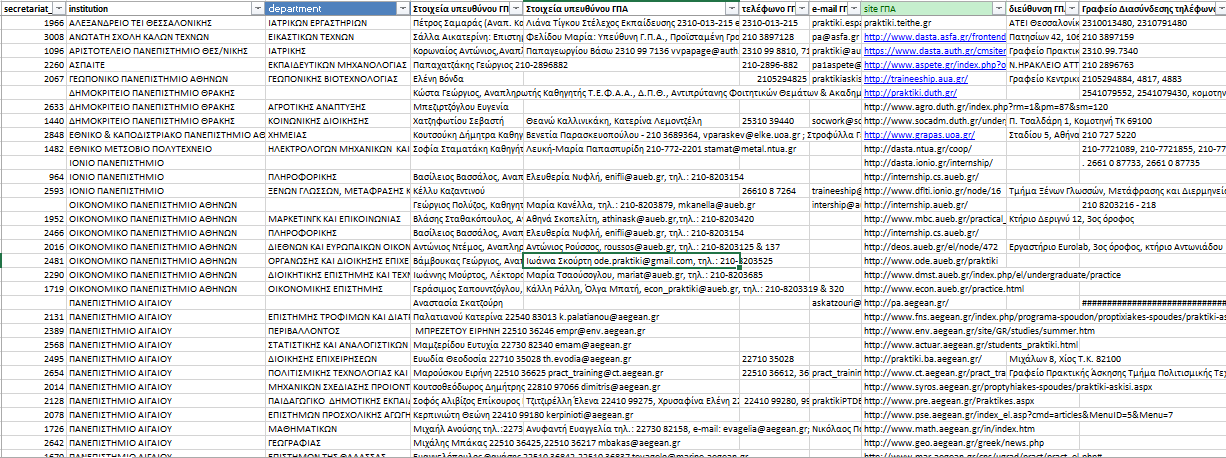Image resolution: width=1226 pixels, height=458 pixels.
Task: Select cell Πέτρος Σαμαράς
Action: 467,21
